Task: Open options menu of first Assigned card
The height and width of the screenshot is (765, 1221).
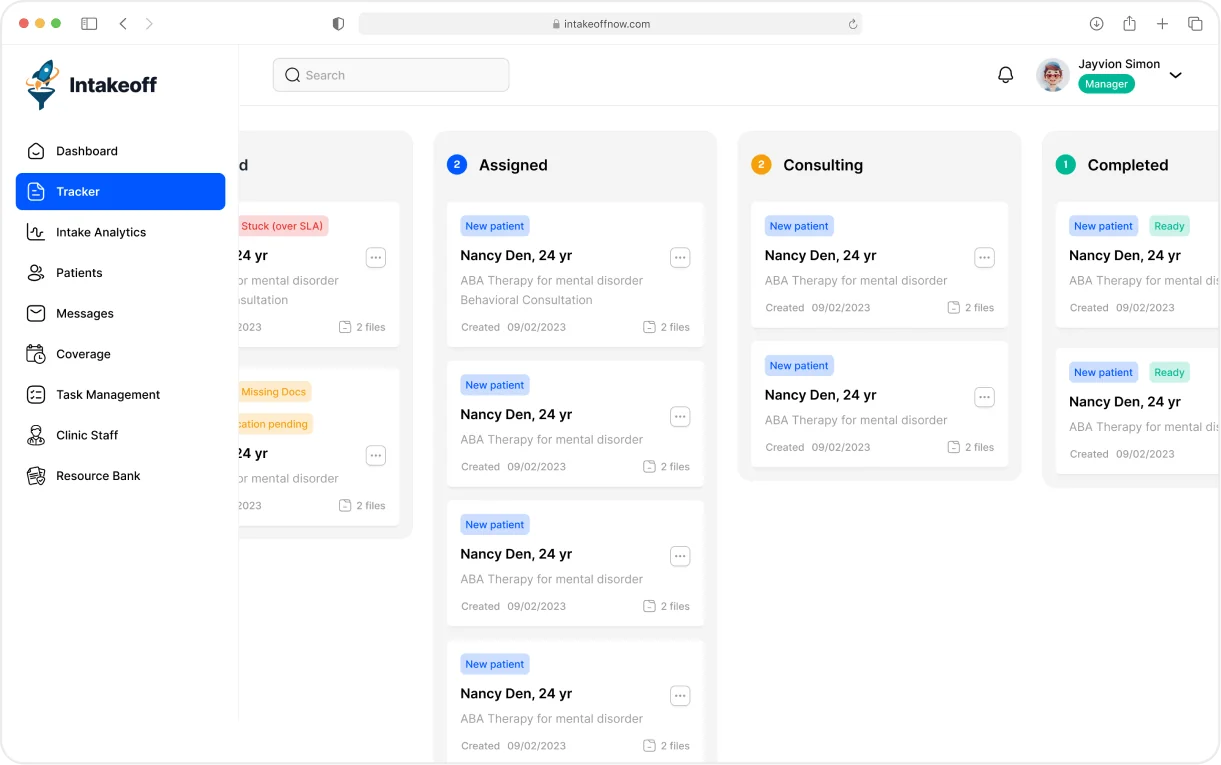Action: pos(680,258)
